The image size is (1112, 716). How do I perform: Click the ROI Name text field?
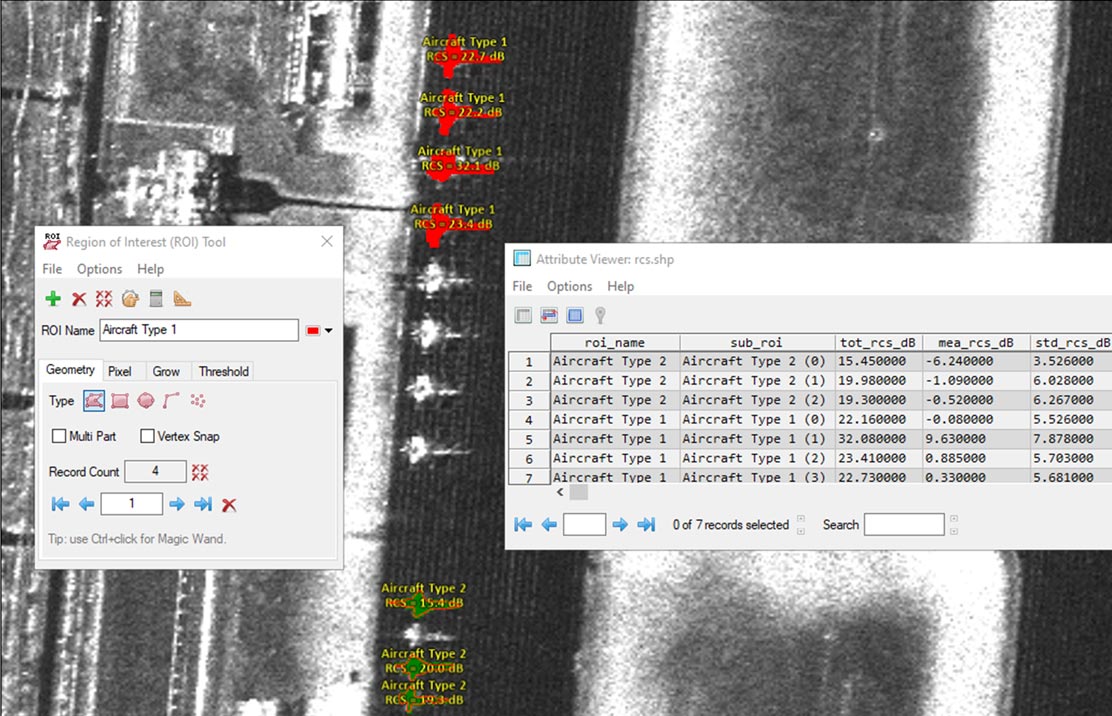(x=198, y=330)
